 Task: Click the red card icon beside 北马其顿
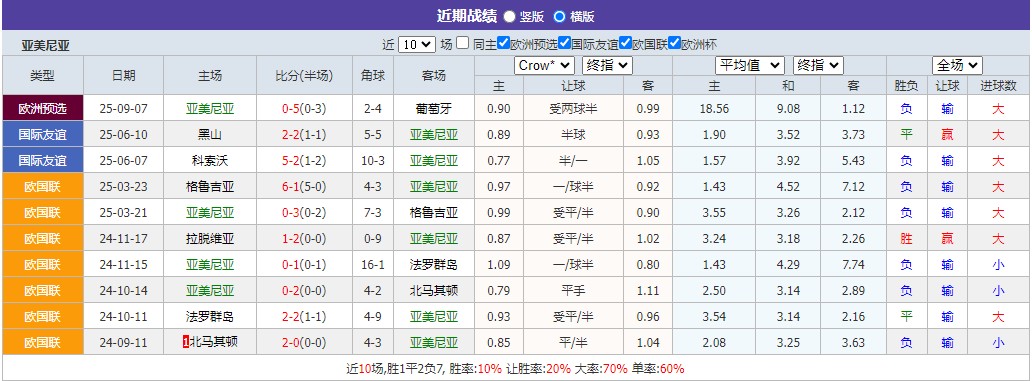coord(186,342)
